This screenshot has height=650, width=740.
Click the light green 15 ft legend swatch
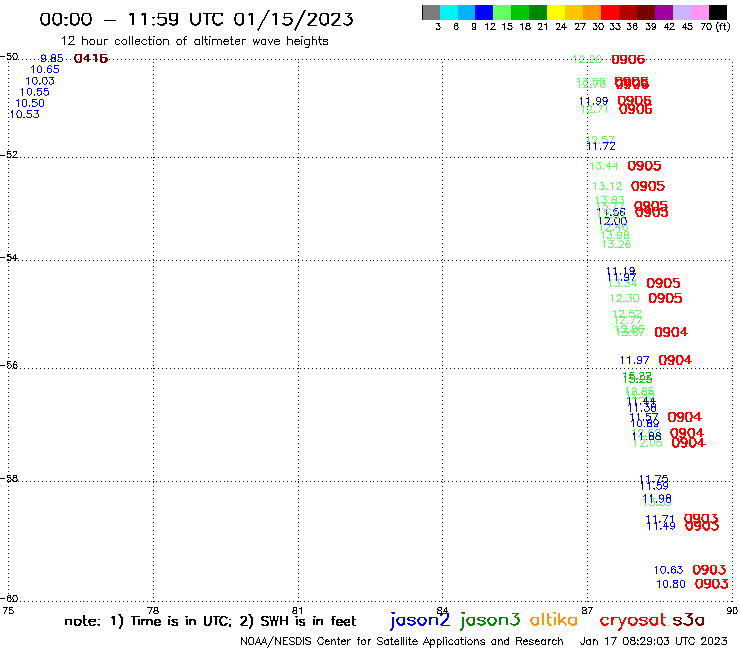(x=502, y=12)
